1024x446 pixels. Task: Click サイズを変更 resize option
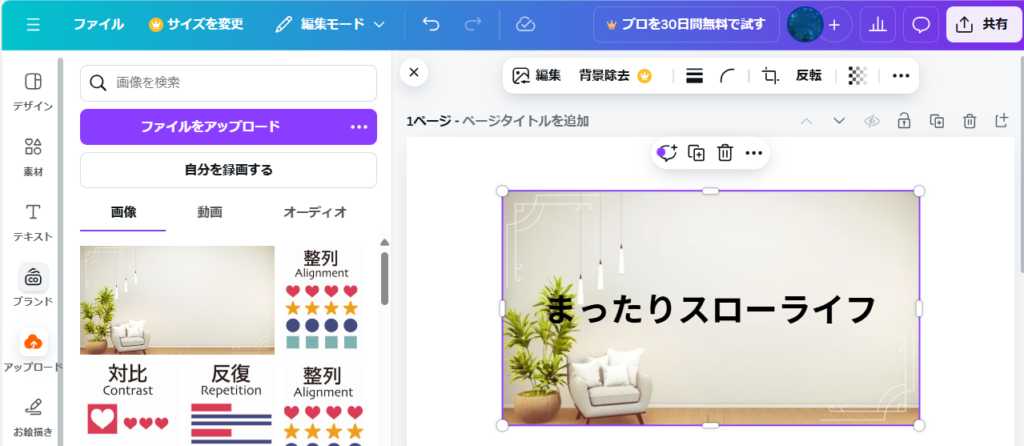click(x=196, y=25)
